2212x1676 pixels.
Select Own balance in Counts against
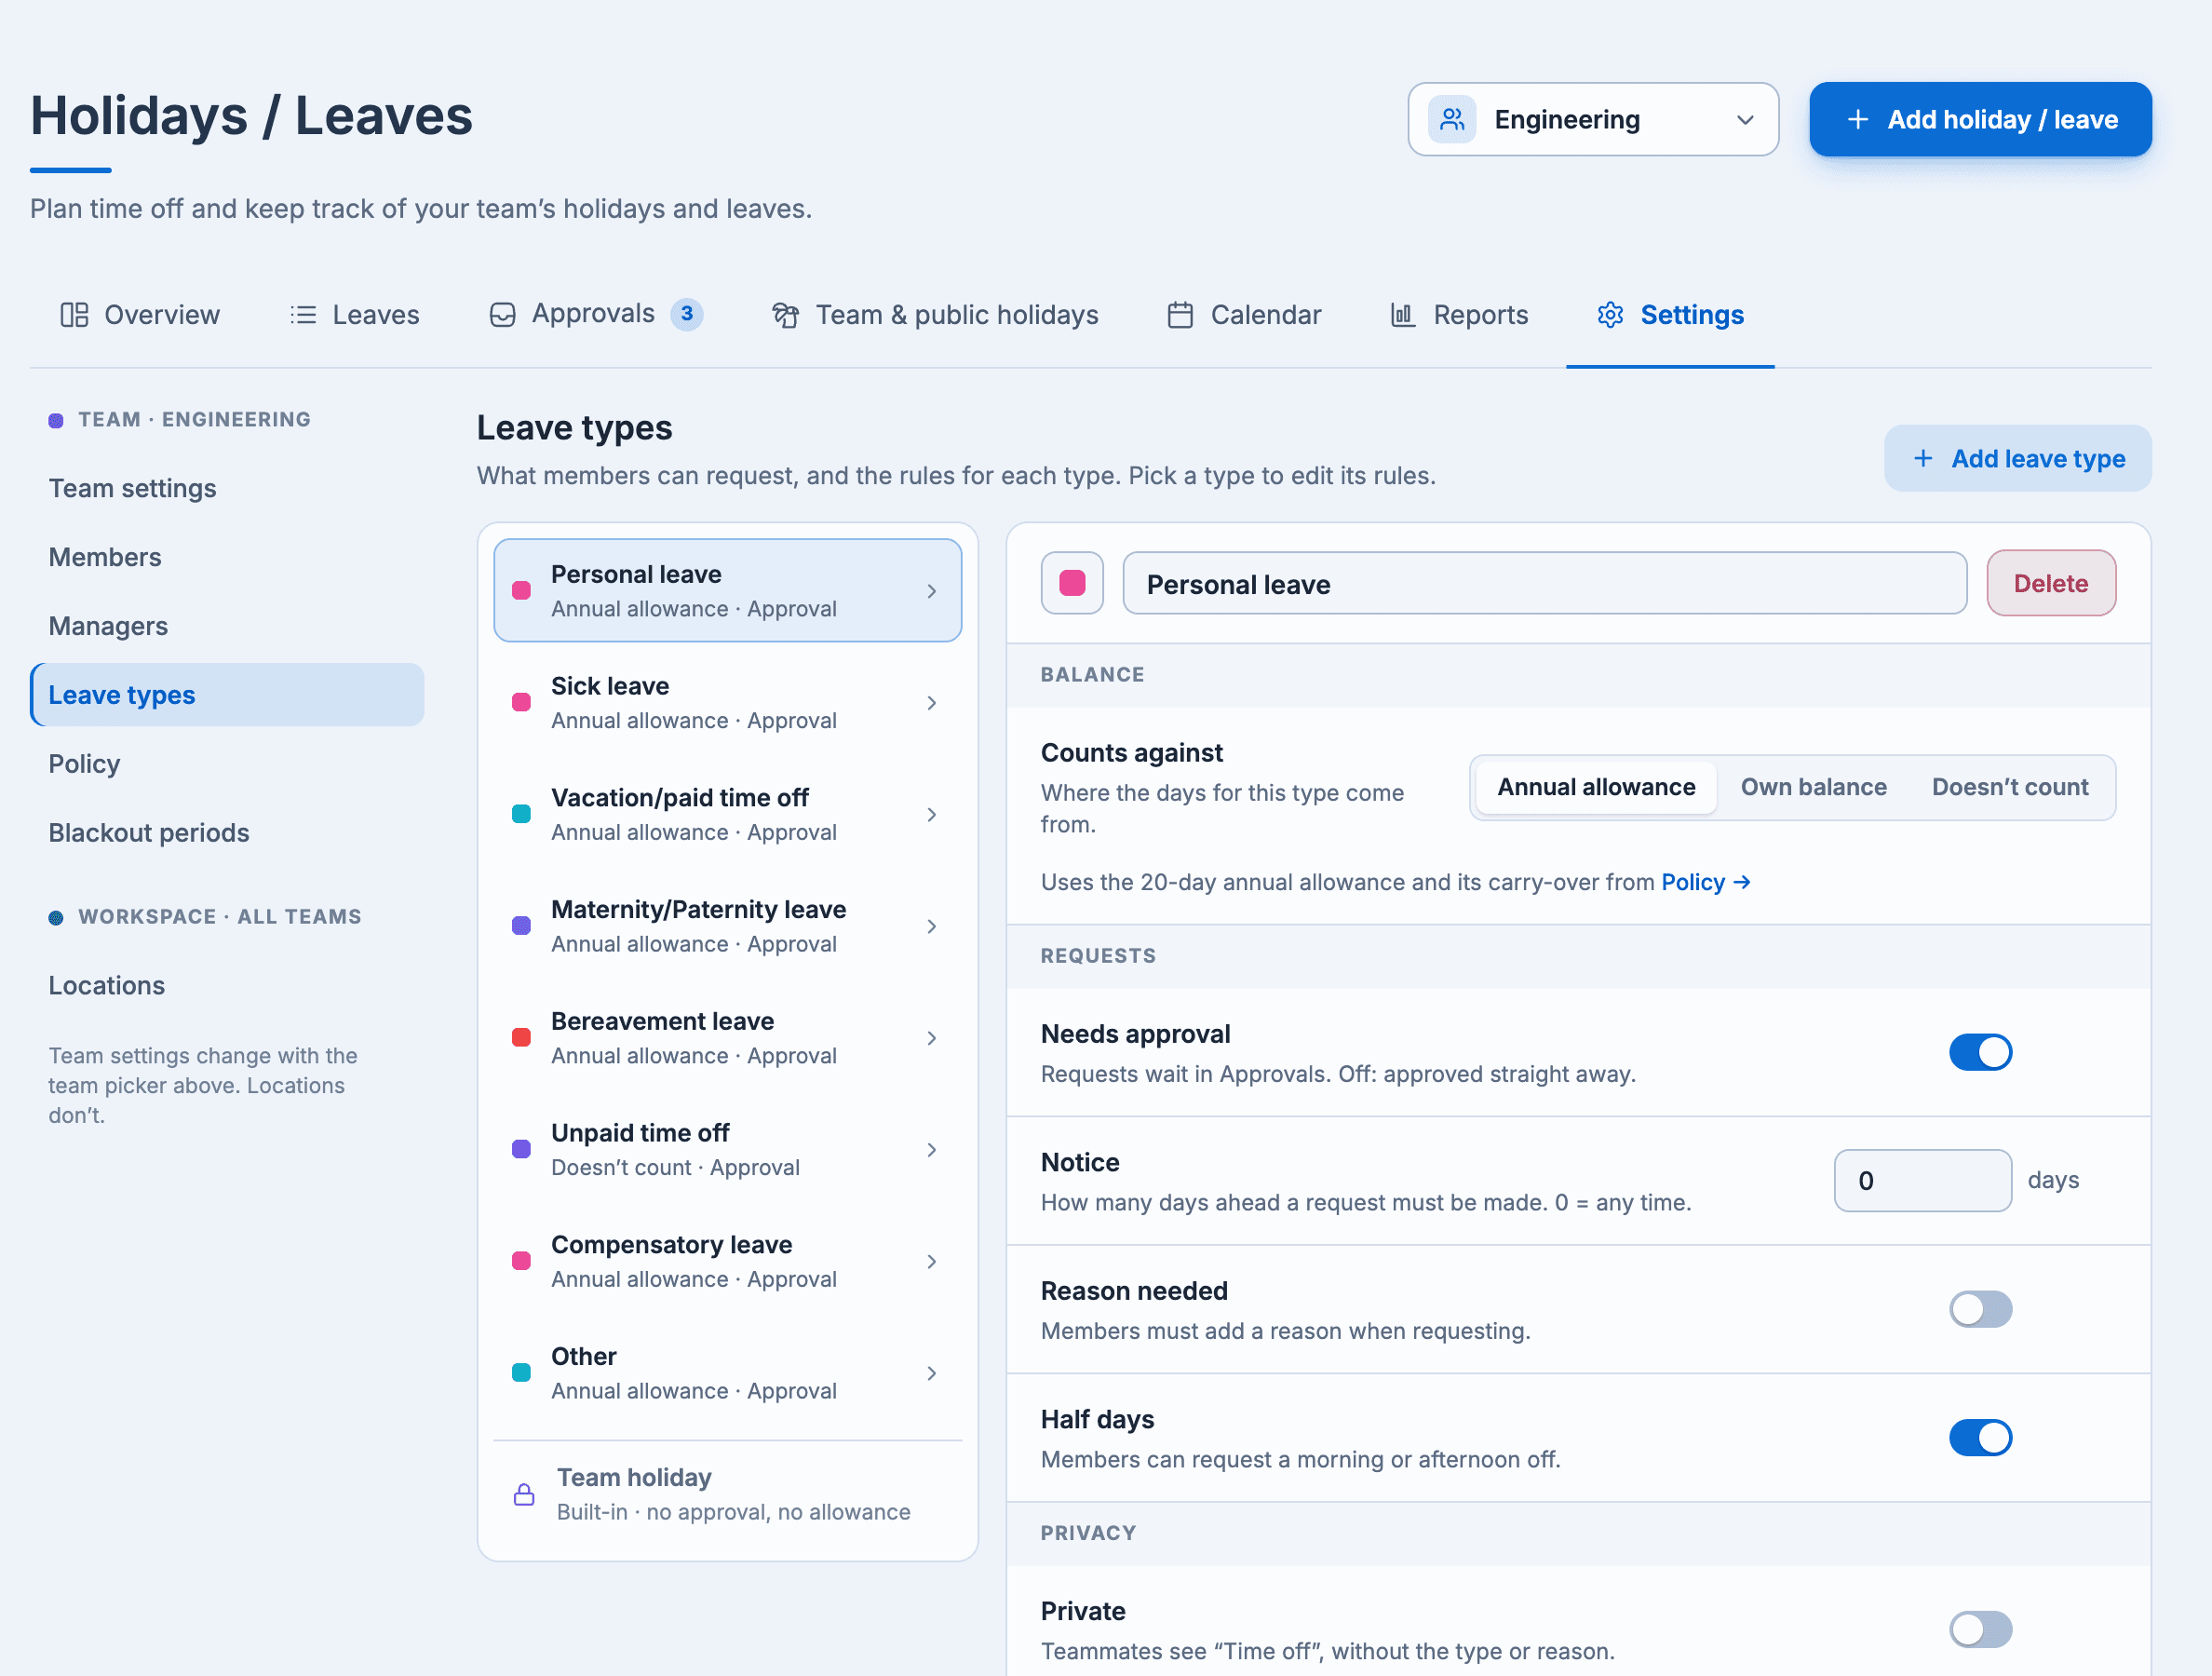pyautogui.click(x=1813, y=787)
